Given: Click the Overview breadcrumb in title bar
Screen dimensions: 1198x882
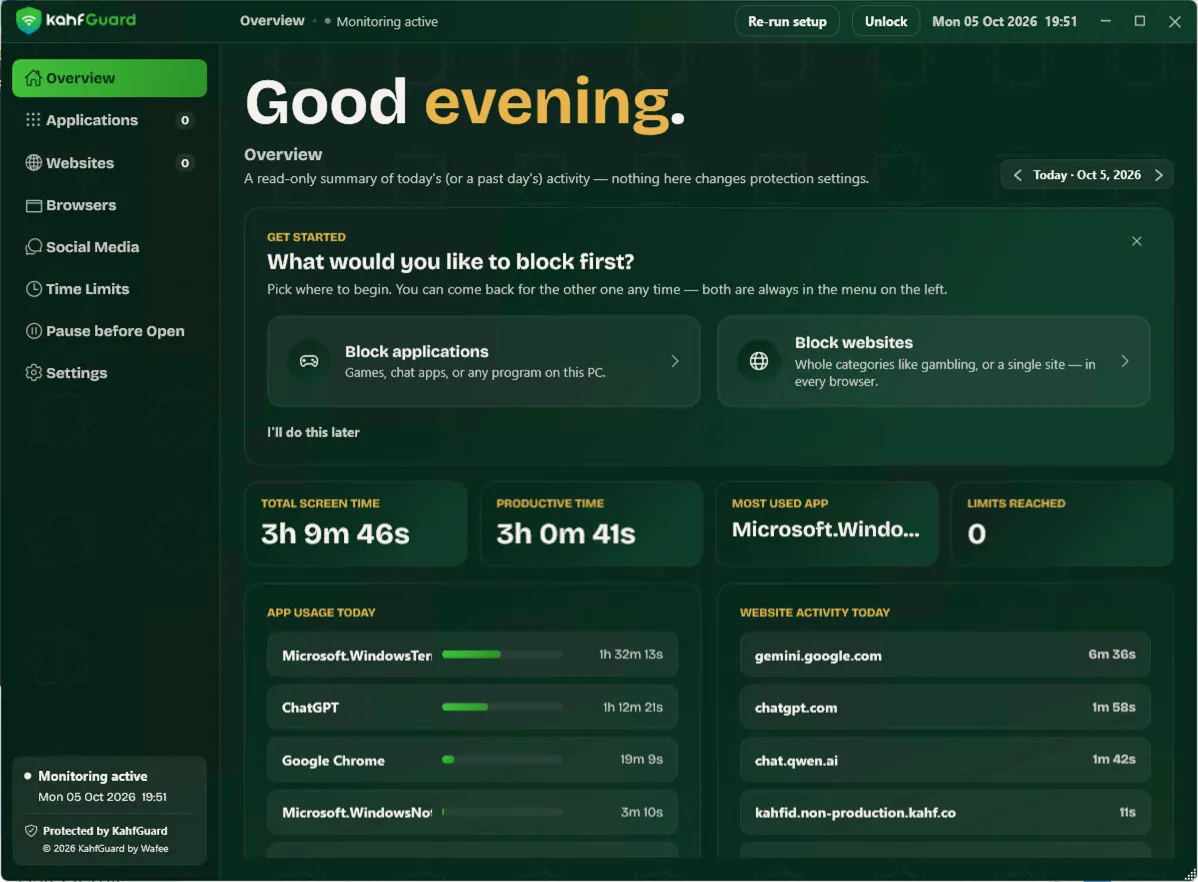Looking at the screenshot, I should pyautogui.click(x=272, y=21).
